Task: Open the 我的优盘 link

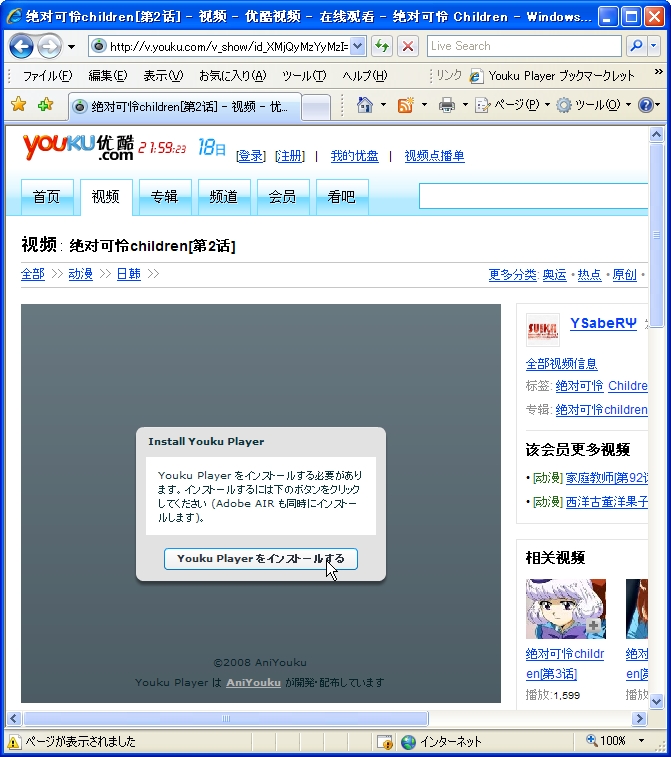Action: click(354, 156)
